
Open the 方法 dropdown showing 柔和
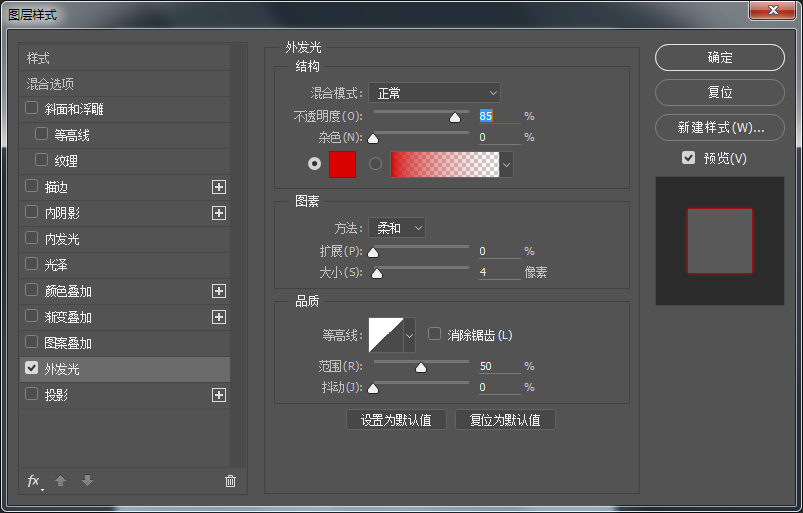[397, 228]
